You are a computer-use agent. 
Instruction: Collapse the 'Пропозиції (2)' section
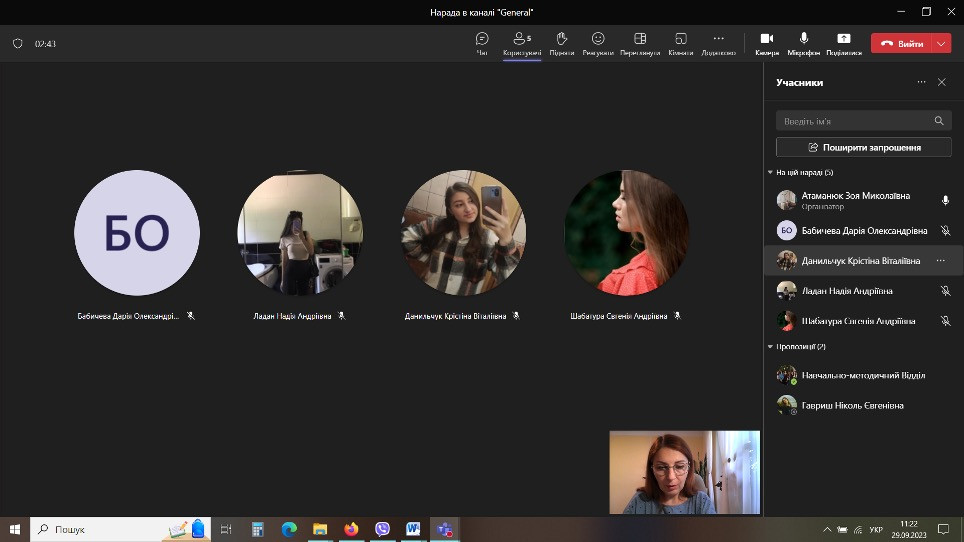[x=770, y=347]
